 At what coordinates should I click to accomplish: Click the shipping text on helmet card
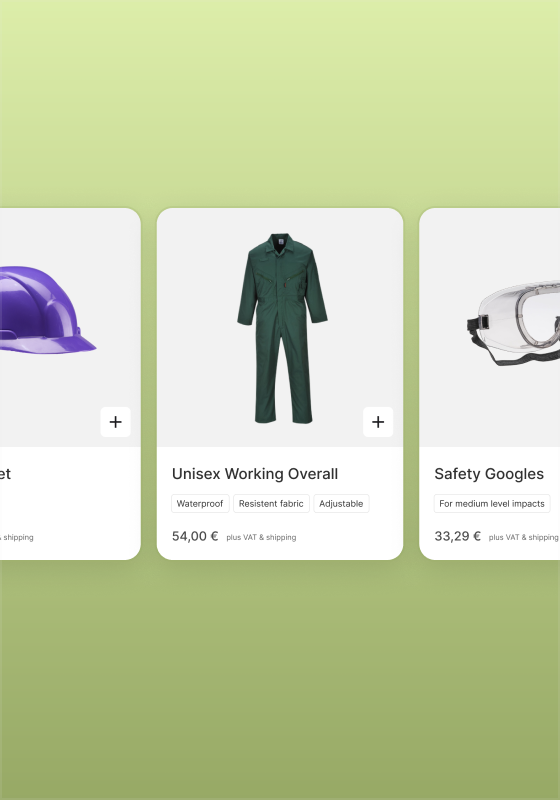coord(17,537)
